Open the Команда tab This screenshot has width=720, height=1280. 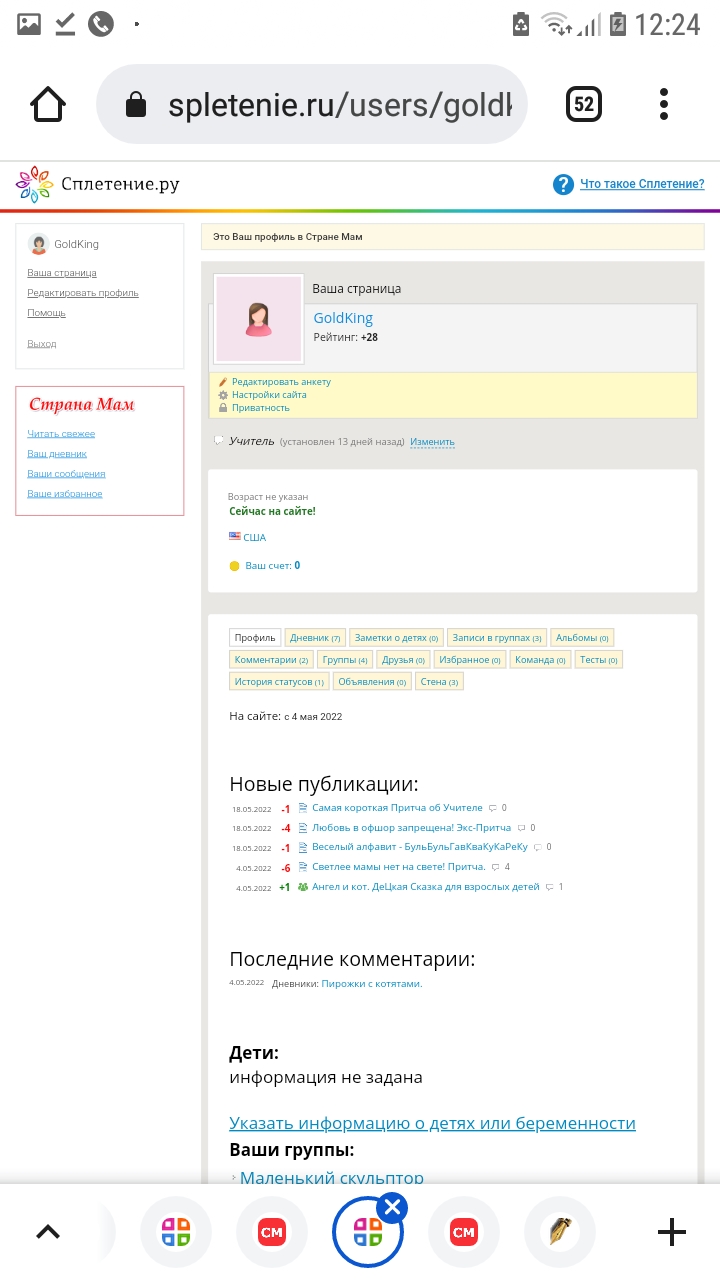click(541, 659)
